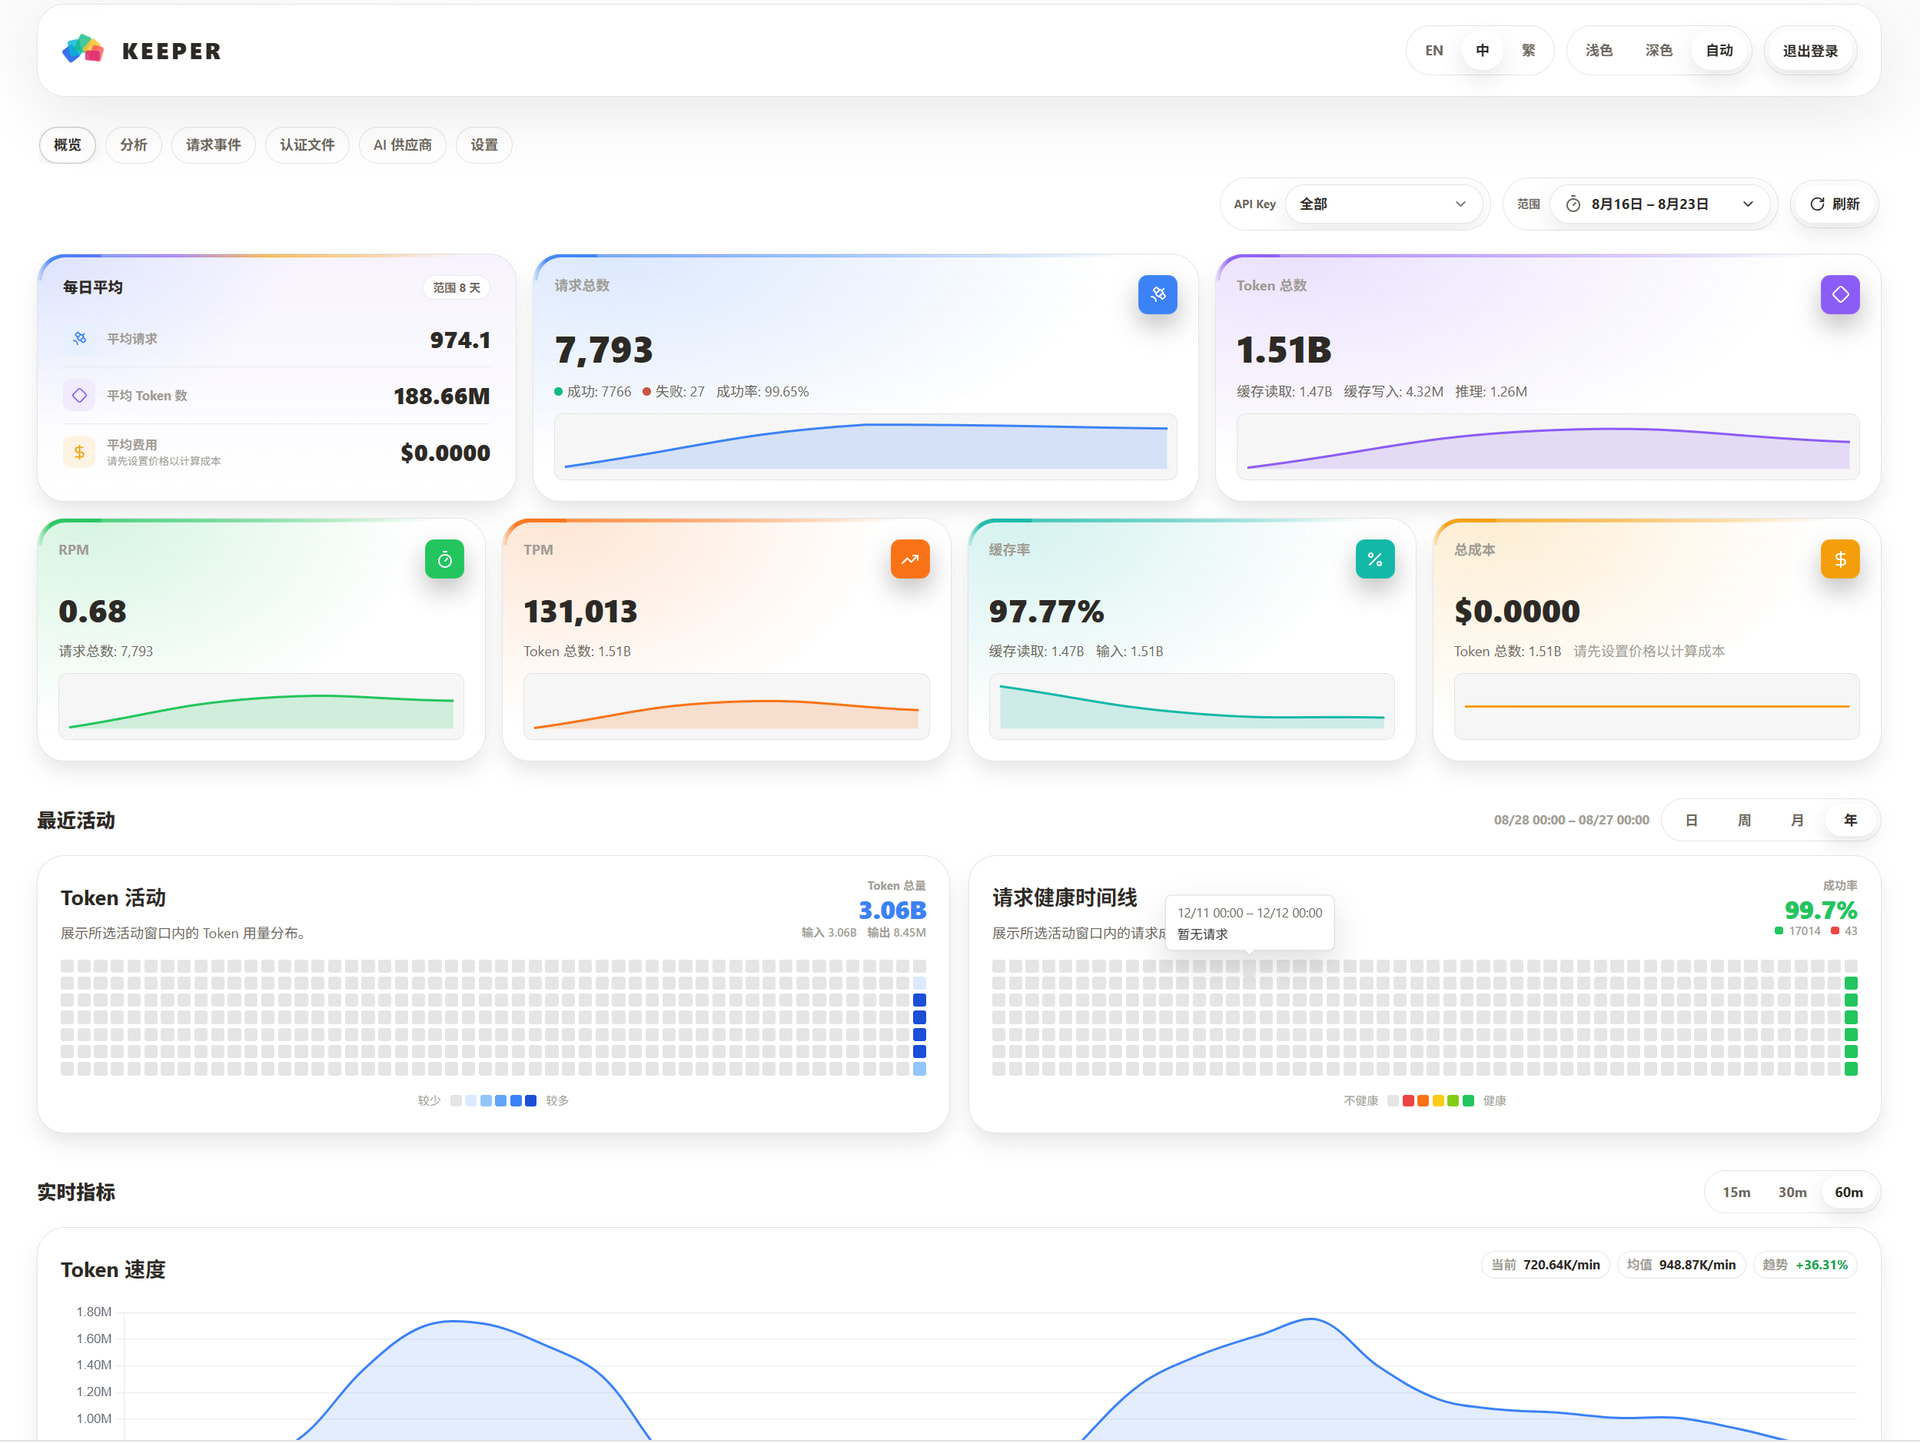Switch language to 中 simplified Chinese
The width and height of the screenshot is (1920, 1443).
(x=1482, y=51)
